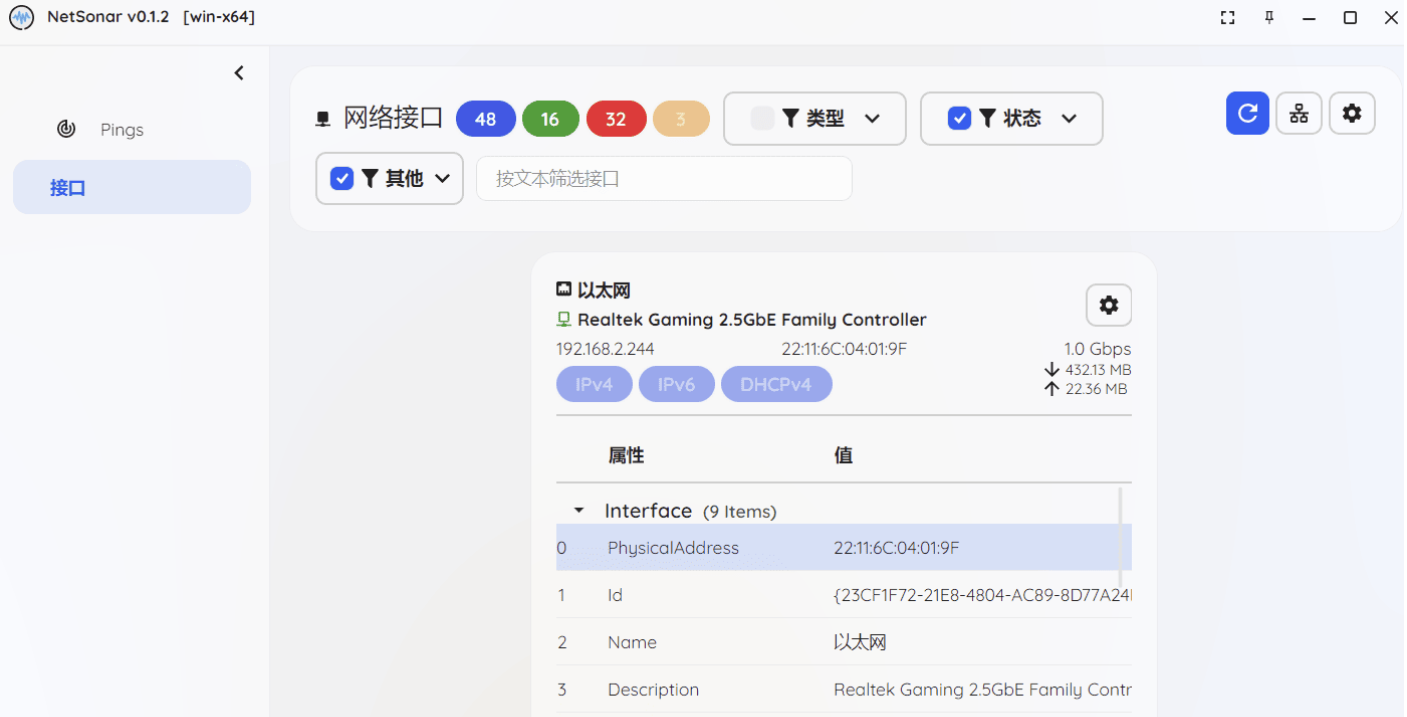Open the Ethernet card's gear settings icon

1108,305
